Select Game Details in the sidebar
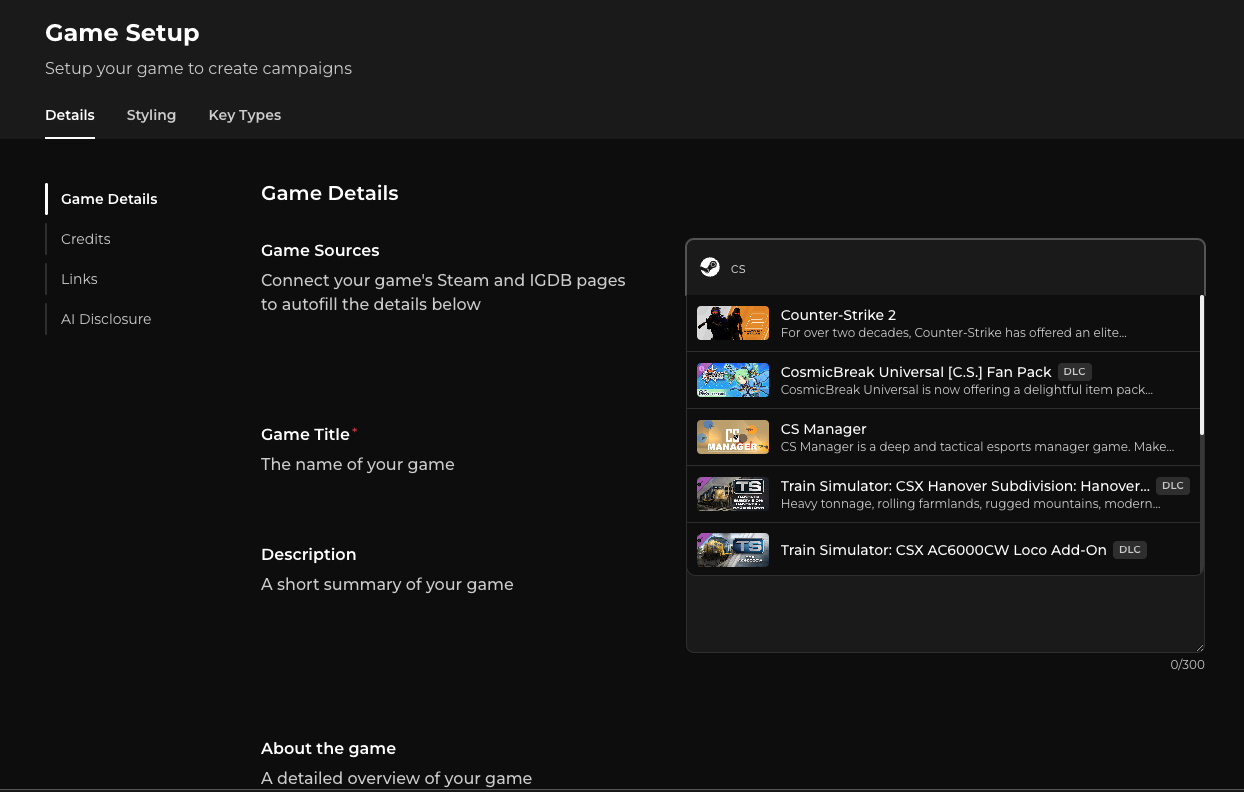Image resolution: width=1244 pixels, height=792 pixels. point(109,199)
